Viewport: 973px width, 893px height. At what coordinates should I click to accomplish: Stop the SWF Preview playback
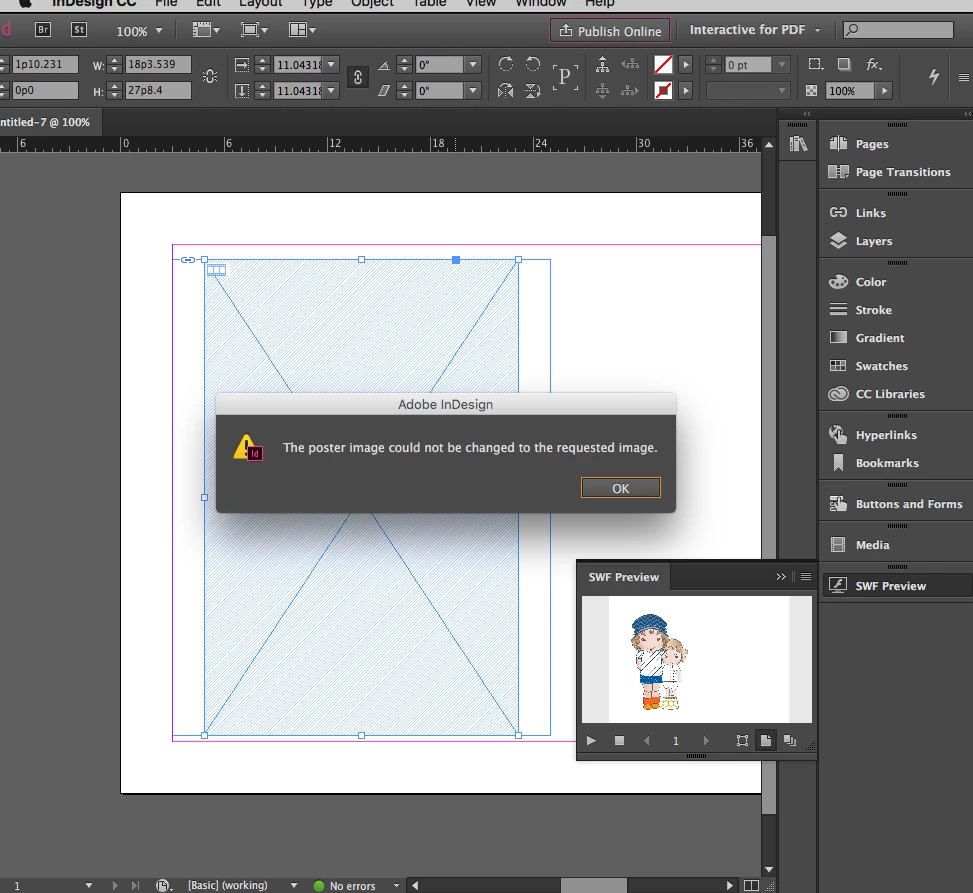coord(619,740)
